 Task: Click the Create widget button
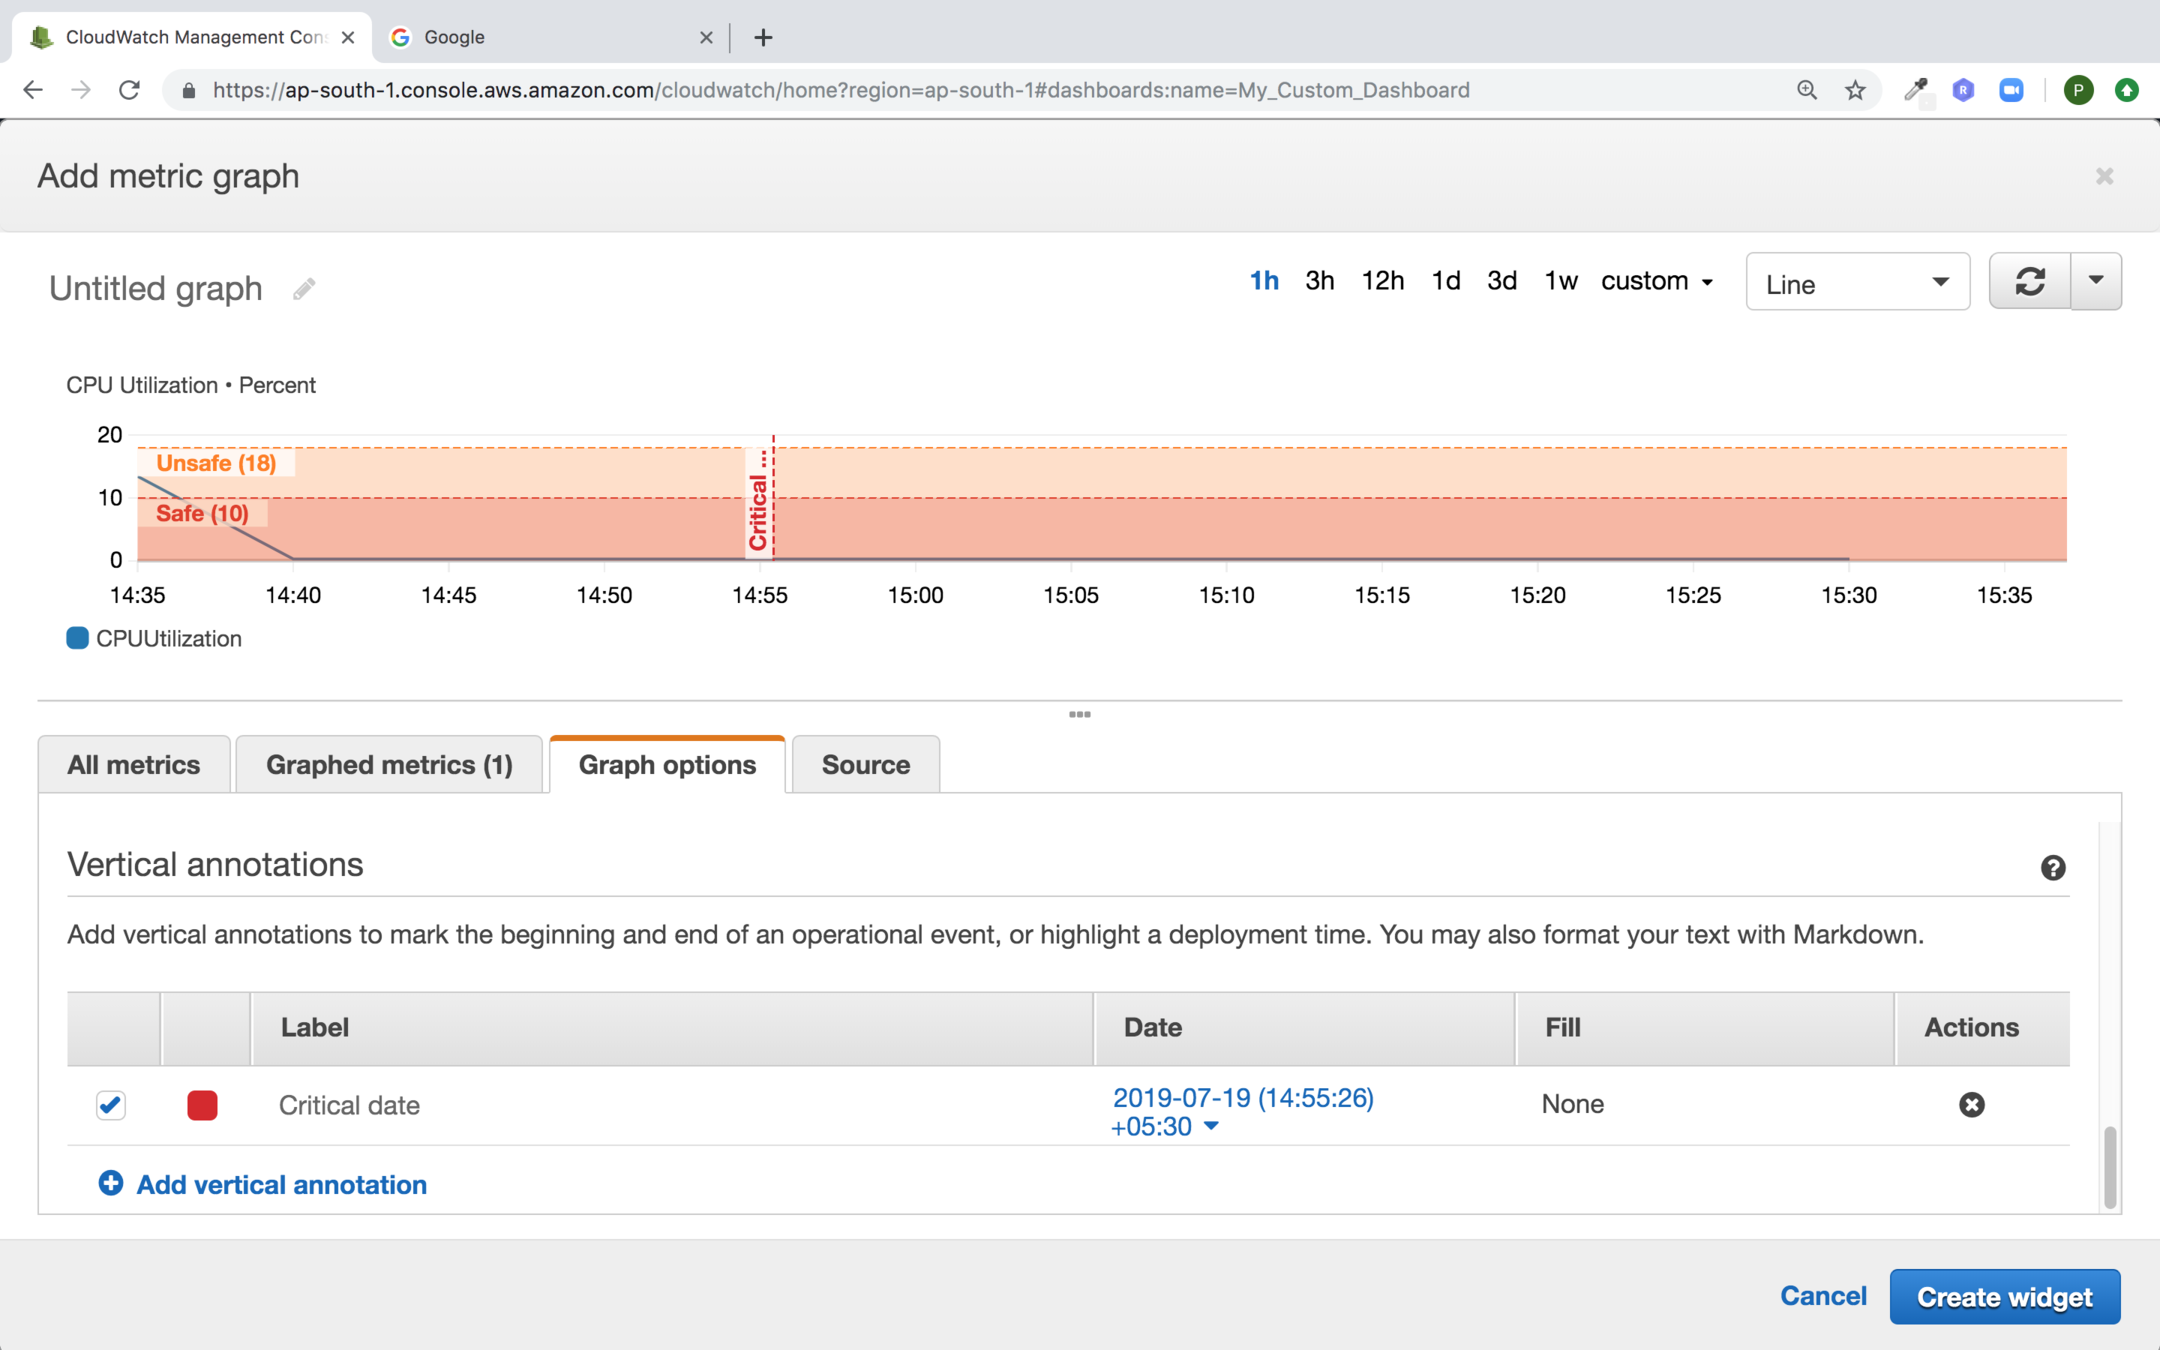(x=2004, y=1297)
